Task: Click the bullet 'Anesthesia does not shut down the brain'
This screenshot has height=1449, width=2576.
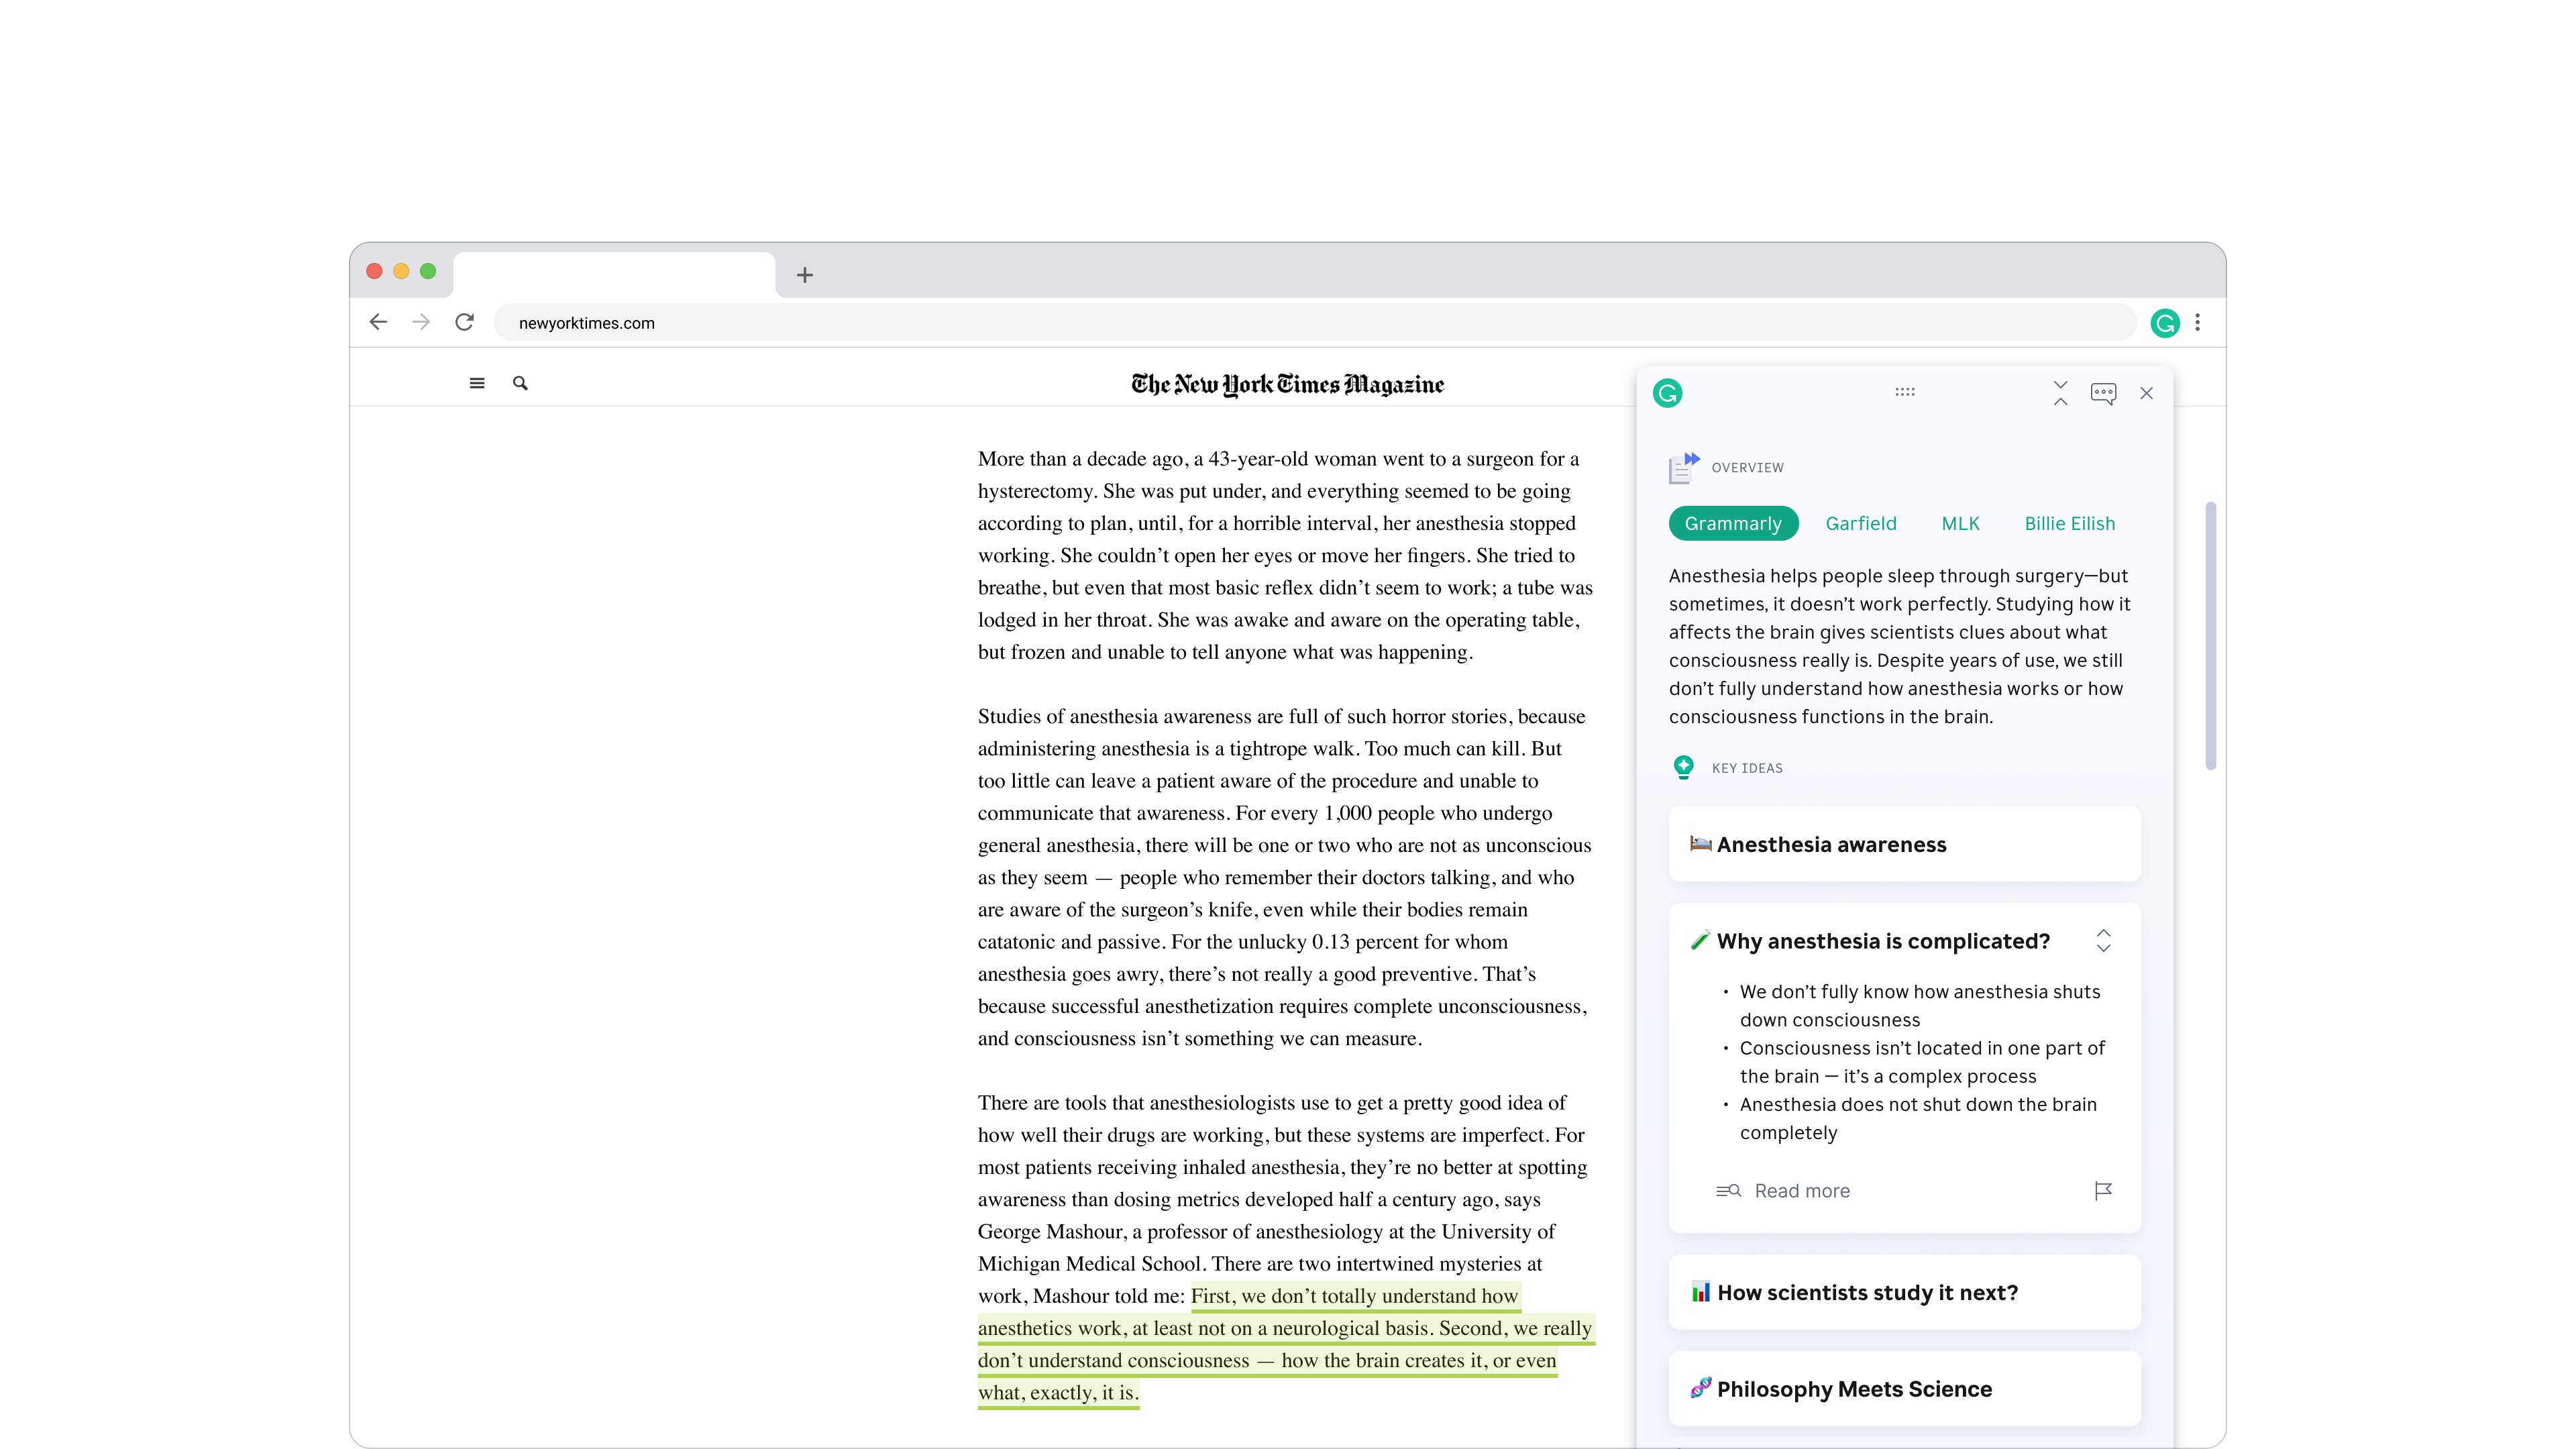Action: 1918,1118
